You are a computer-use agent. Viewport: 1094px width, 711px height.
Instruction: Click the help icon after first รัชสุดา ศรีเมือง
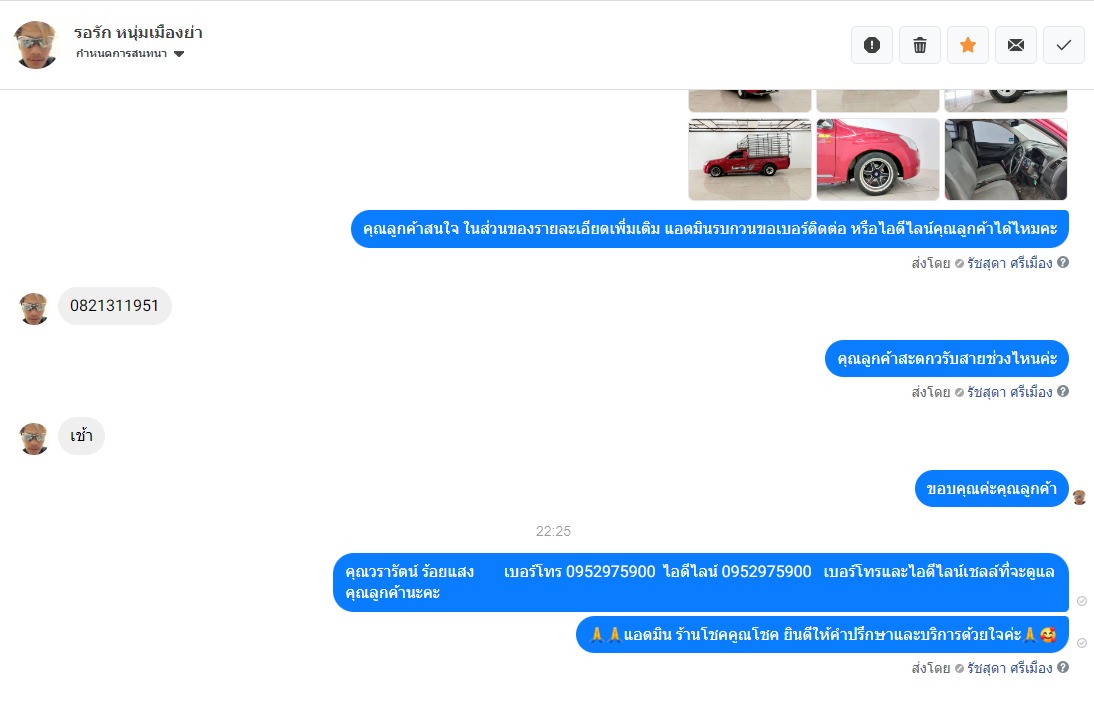point(1063,262)
